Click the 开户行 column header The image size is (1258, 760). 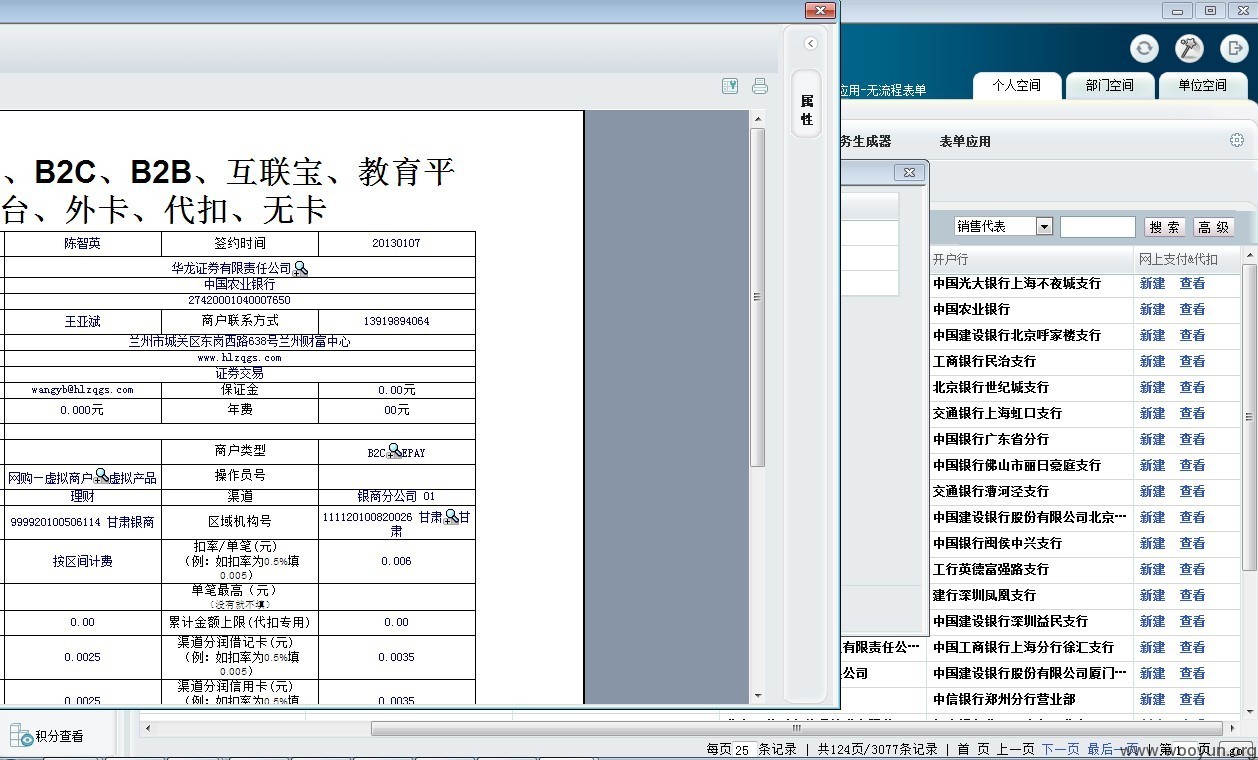click(950, 259)
